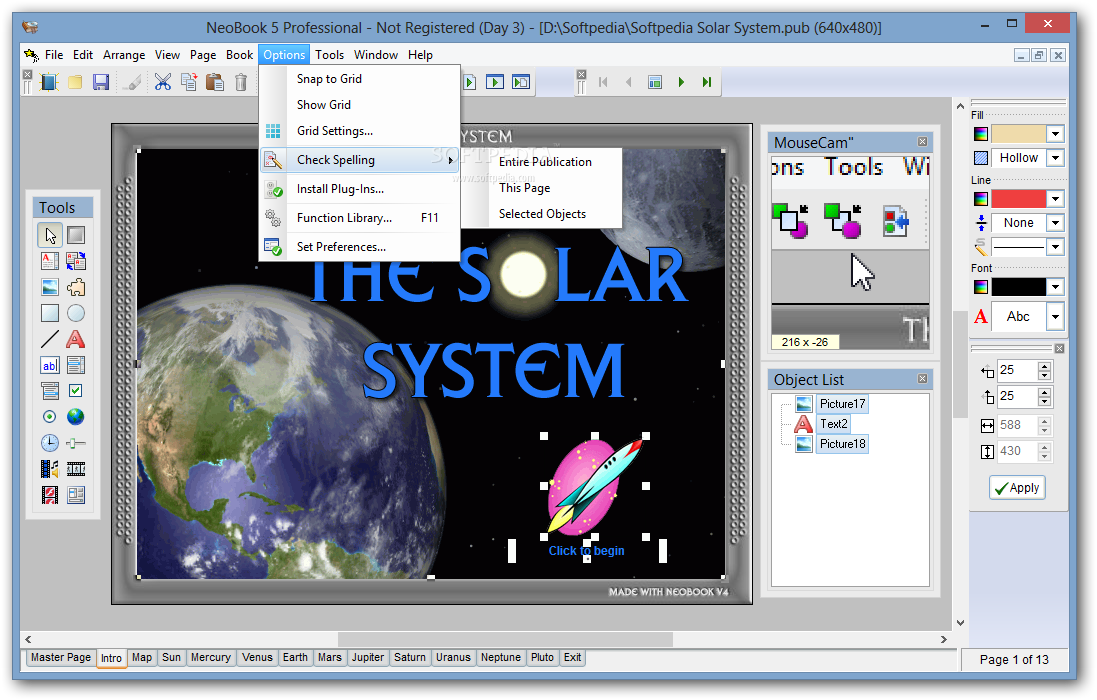Paste from clipboard toolbar icon
Screen dimensions: 1097x700
215,82
